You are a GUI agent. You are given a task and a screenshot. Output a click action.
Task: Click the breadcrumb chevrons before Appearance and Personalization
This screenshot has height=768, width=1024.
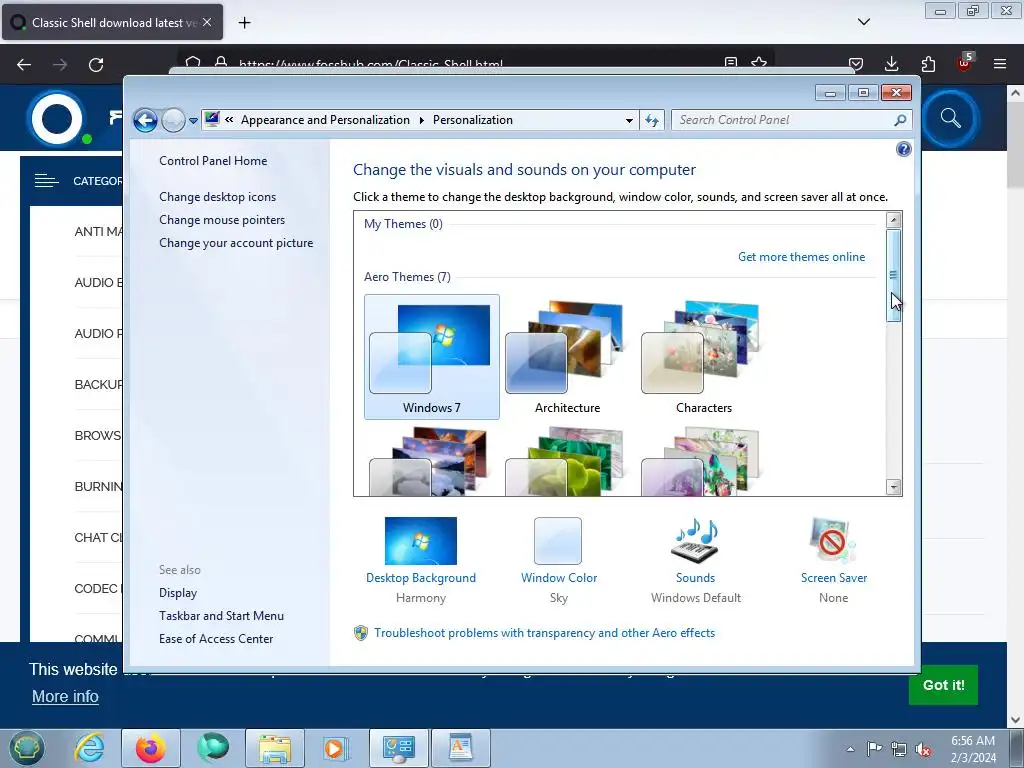(229, 120)
